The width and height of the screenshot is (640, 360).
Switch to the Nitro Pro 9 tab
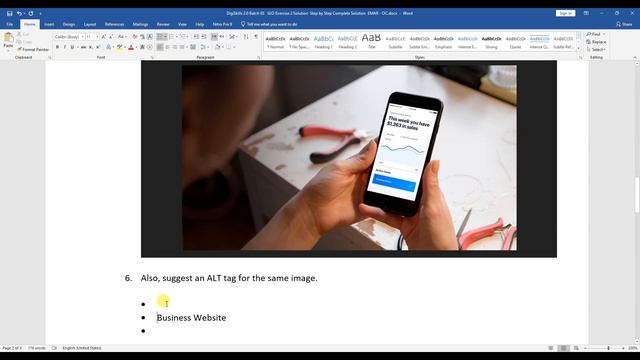point(222,24)
